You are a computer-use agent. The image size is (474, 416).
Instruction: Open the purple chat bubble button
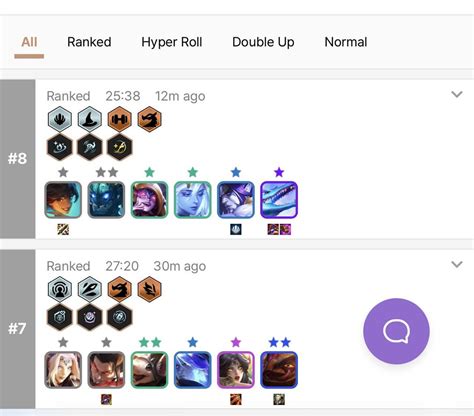(x=396, y=331)
